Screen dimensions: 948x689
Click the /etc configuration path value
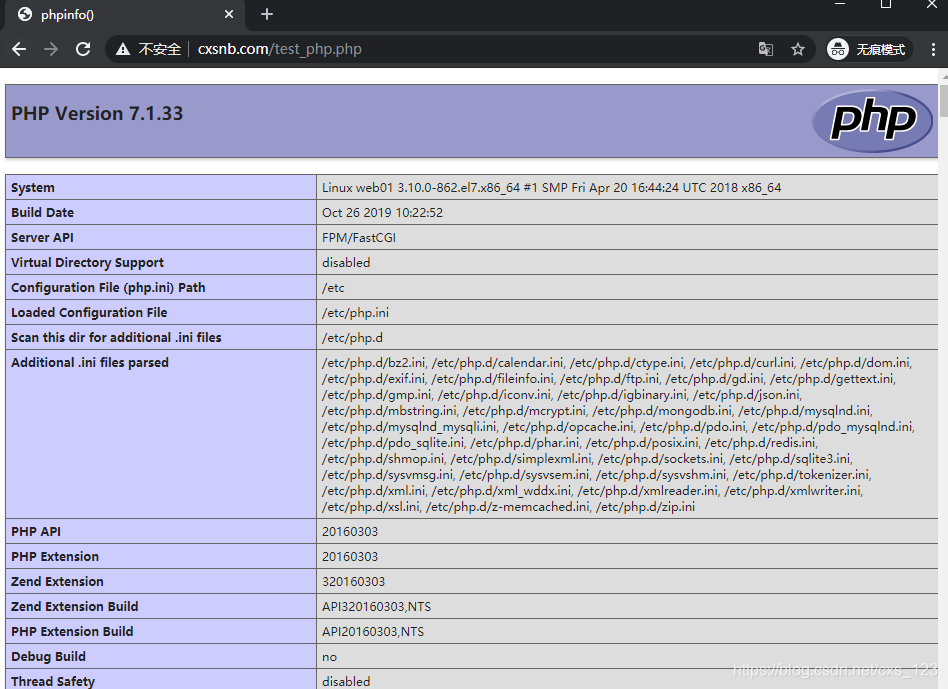tap(333, 288)
